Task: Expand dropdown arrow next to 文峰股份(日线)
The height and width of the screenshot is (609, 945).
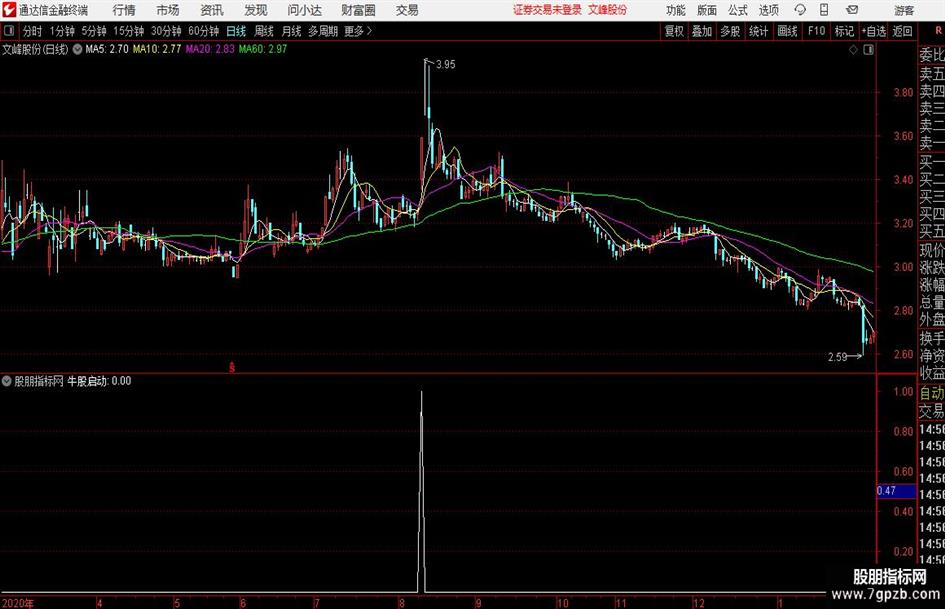Action: (77, 49)
